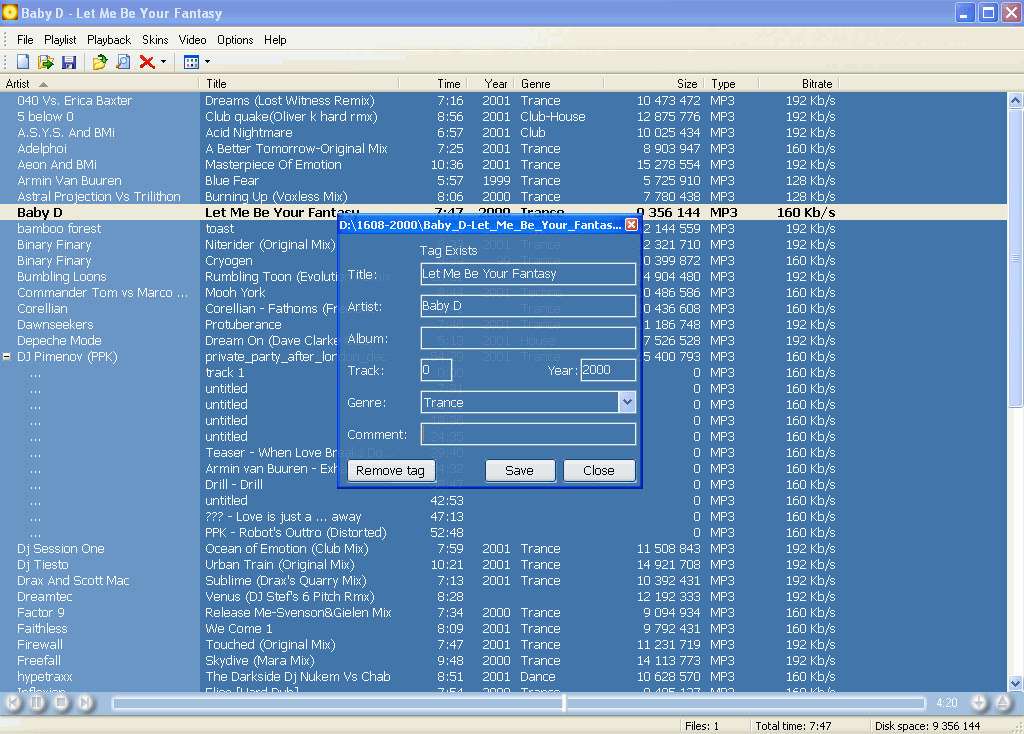Select the Skydive (Mara Mix) track
This screenshot has width=1024, height=734.
[260, 661]
